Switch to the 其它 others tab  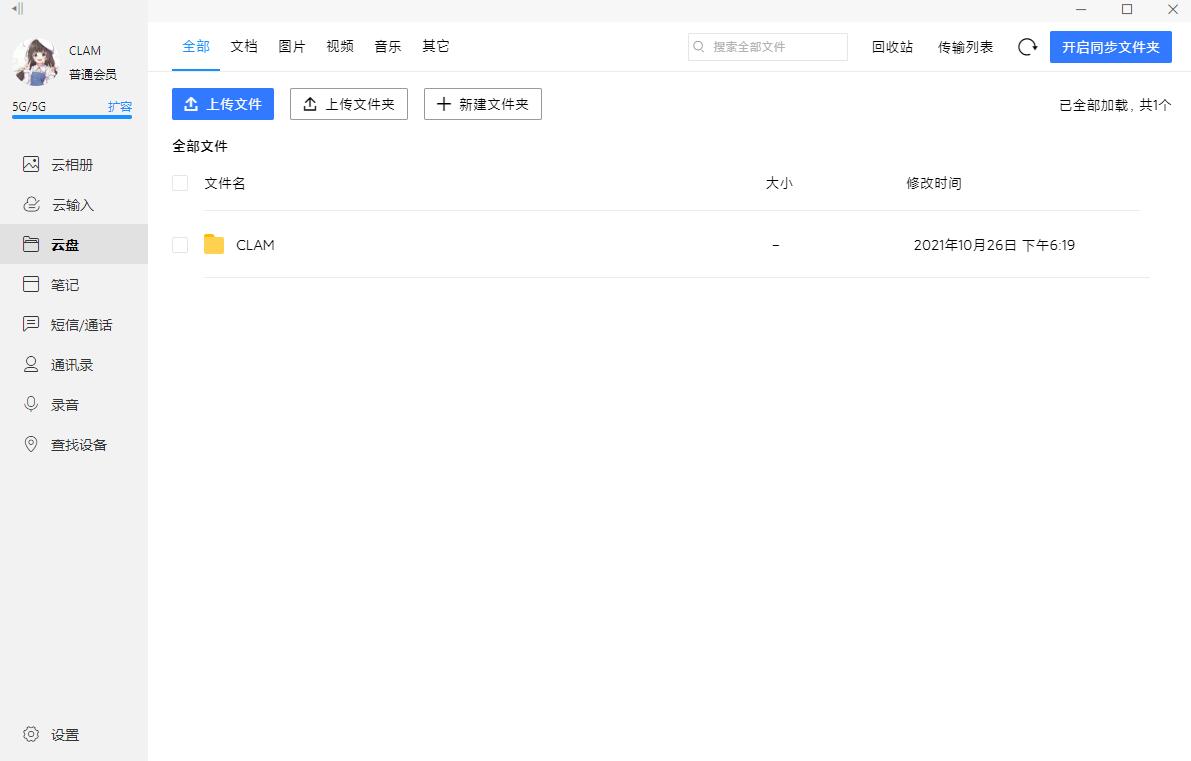click(435, 46)
